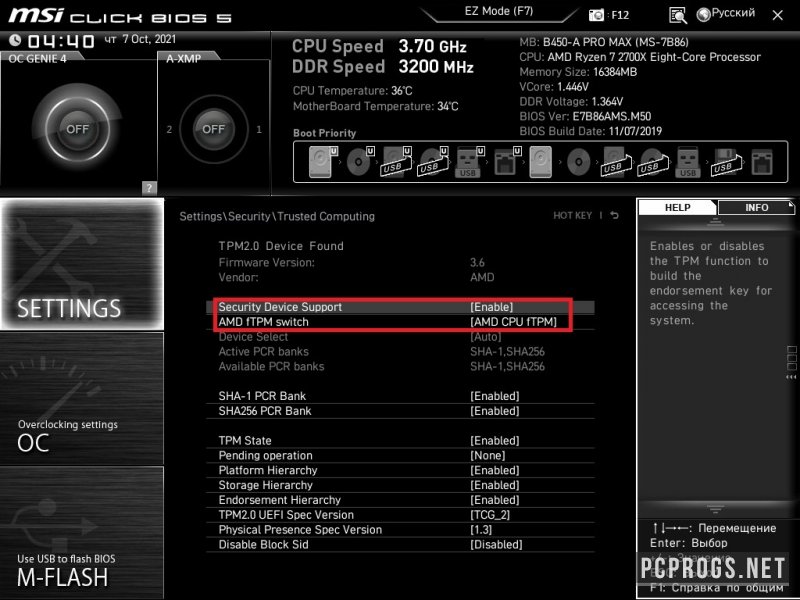Viewport: 800px width, 600px height.
Task: Click the Active PCR banks row
Action: tap(400, 352)
